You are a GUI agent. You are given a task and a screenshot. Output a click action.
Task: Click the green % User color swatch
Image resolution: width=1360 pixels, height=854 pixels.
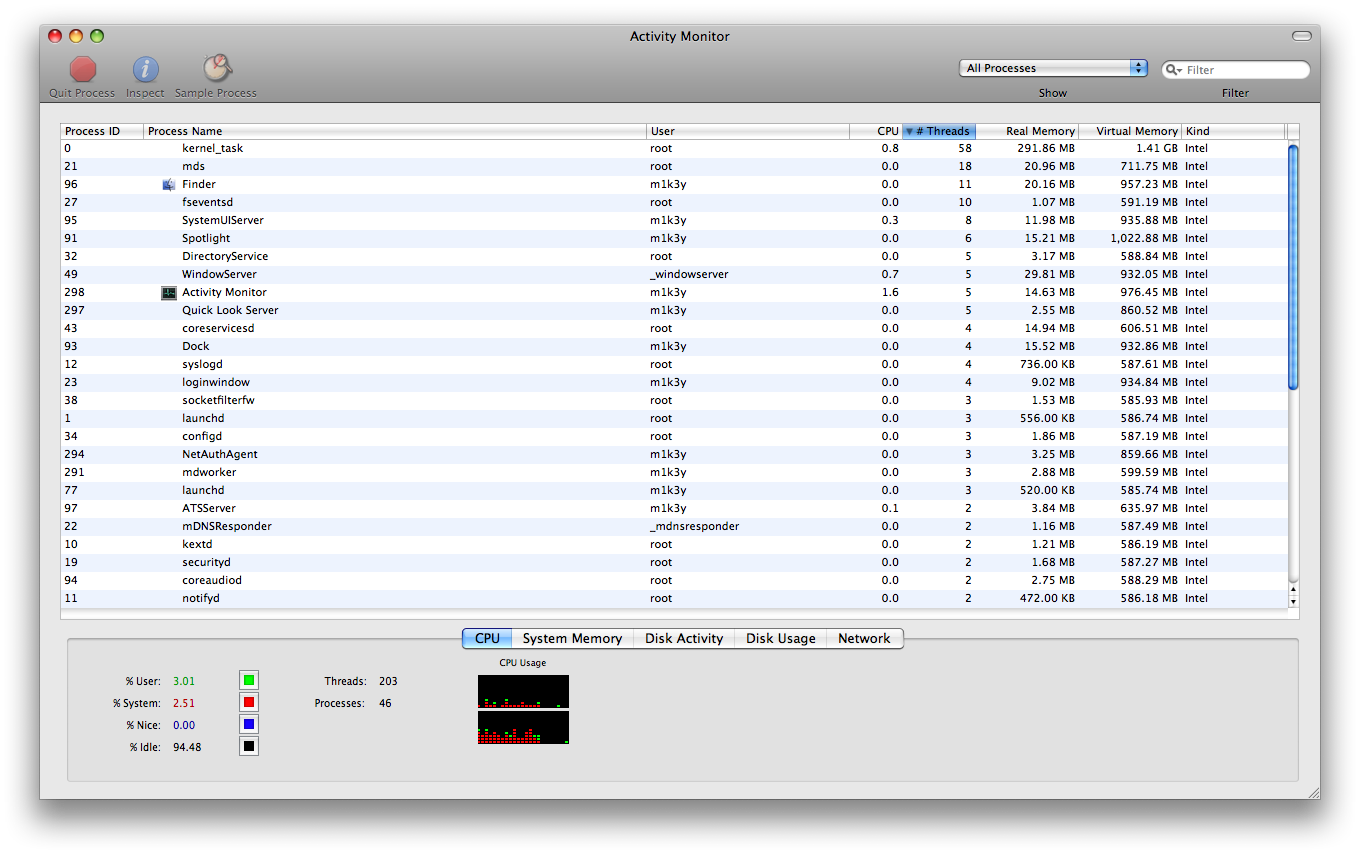[249, 681]
